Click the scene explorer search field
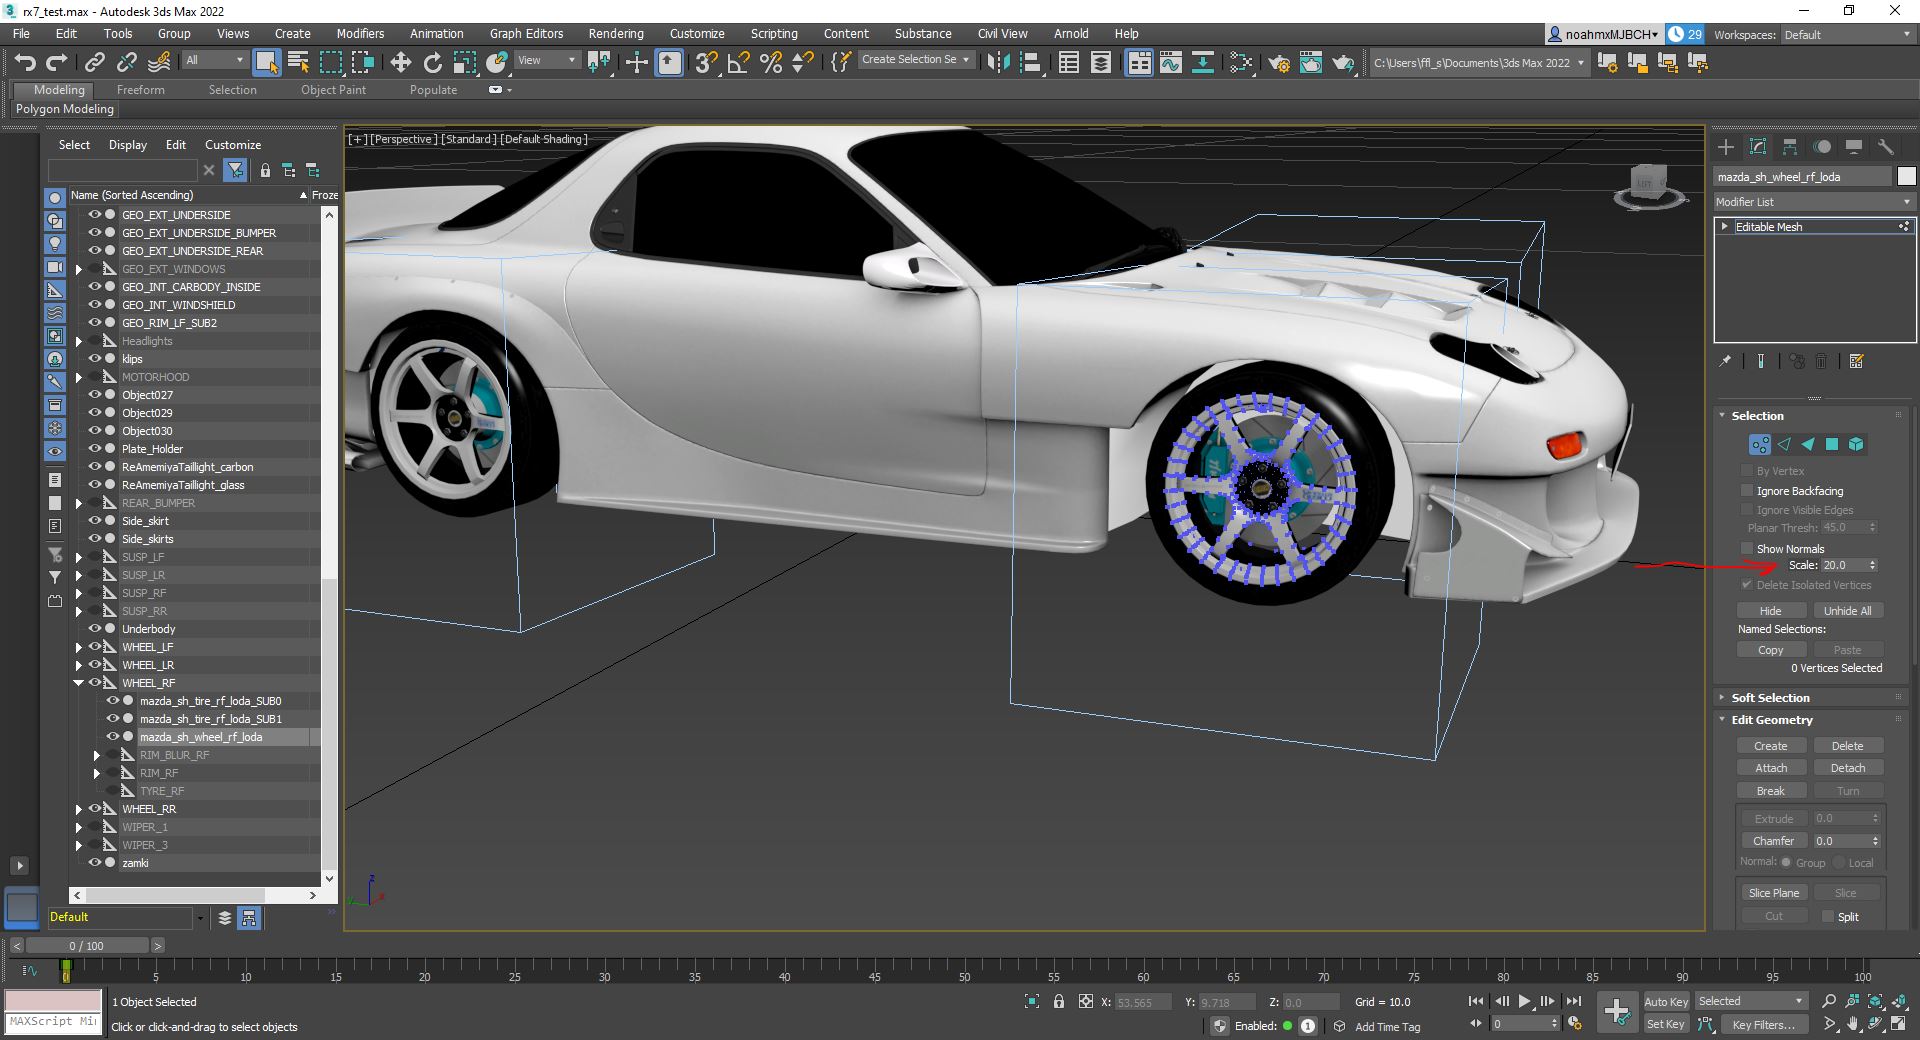The image size is (1920, 1040). [123, 170]
